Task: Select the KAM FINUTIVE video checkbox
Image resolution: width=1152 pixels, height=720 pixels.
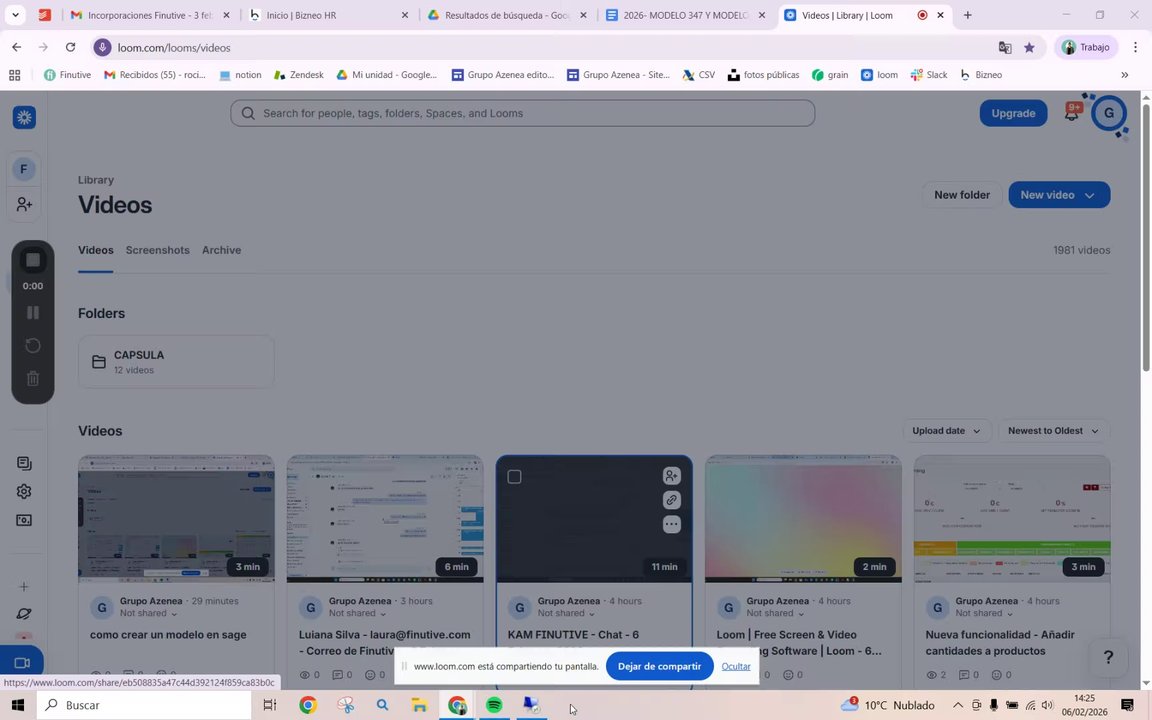Action: point(514,477)
